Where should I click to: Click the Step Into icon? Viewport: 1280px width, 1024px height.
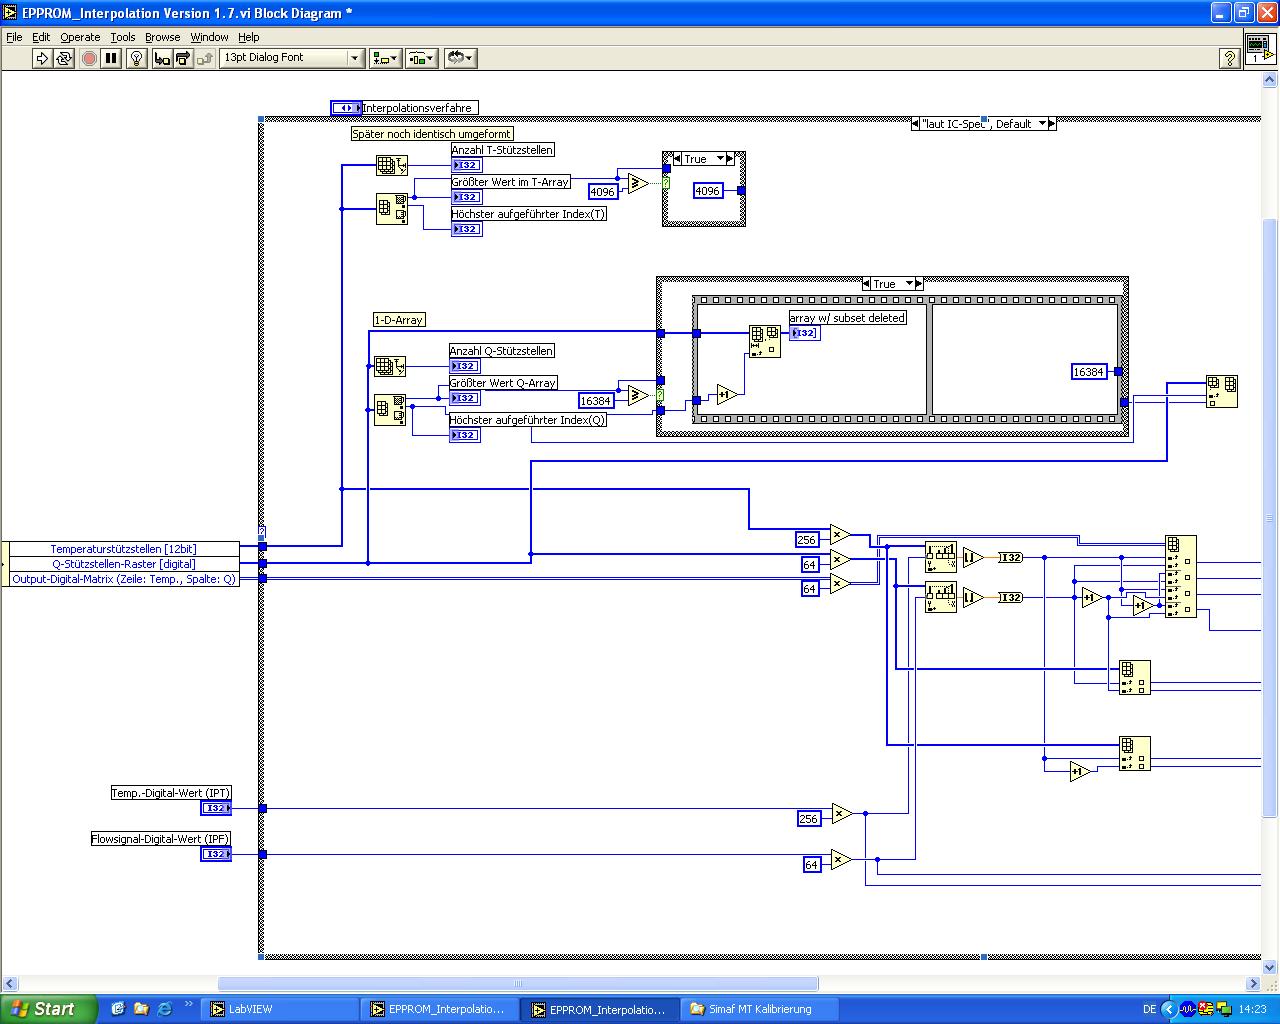click(x=162, y=58)
